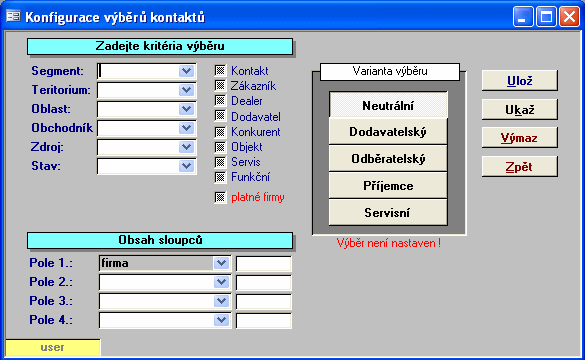
Task: Select the Servisní variant
Action: click(388, 213)
